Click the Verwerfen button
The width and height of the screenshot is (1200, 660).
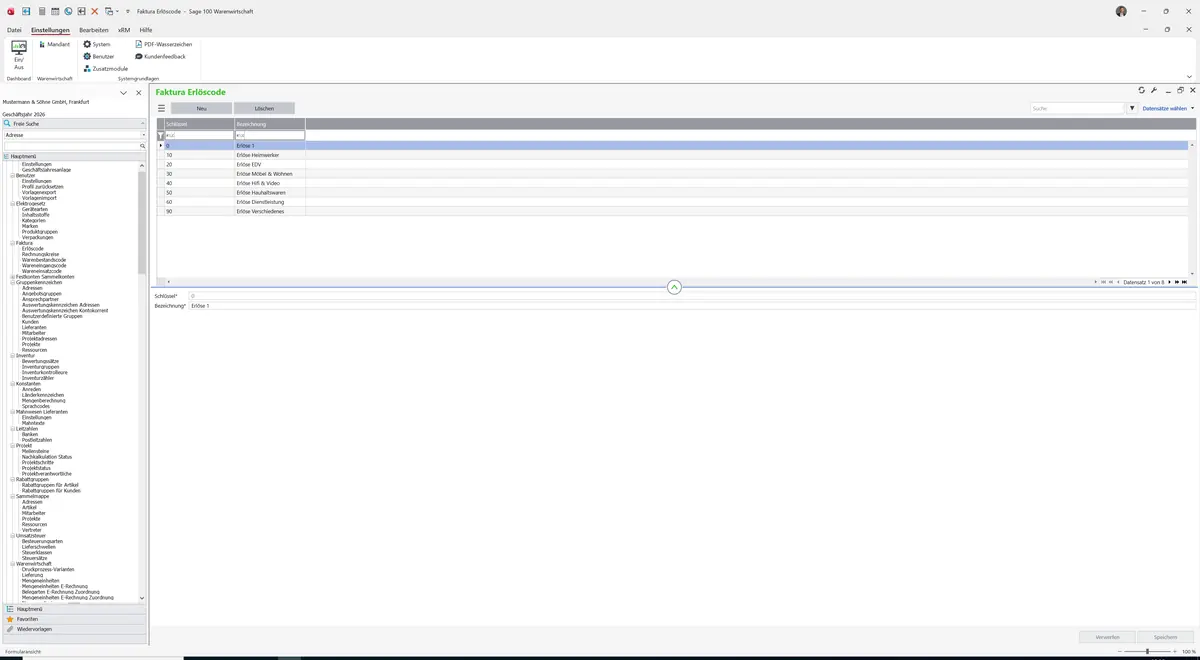1108,637
